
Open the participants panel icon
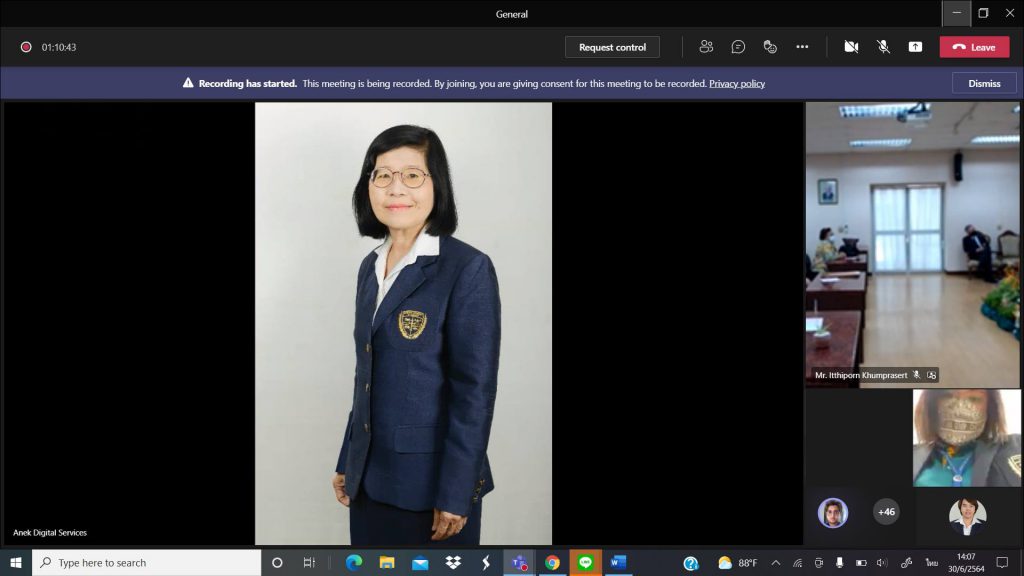click(706, 46)
